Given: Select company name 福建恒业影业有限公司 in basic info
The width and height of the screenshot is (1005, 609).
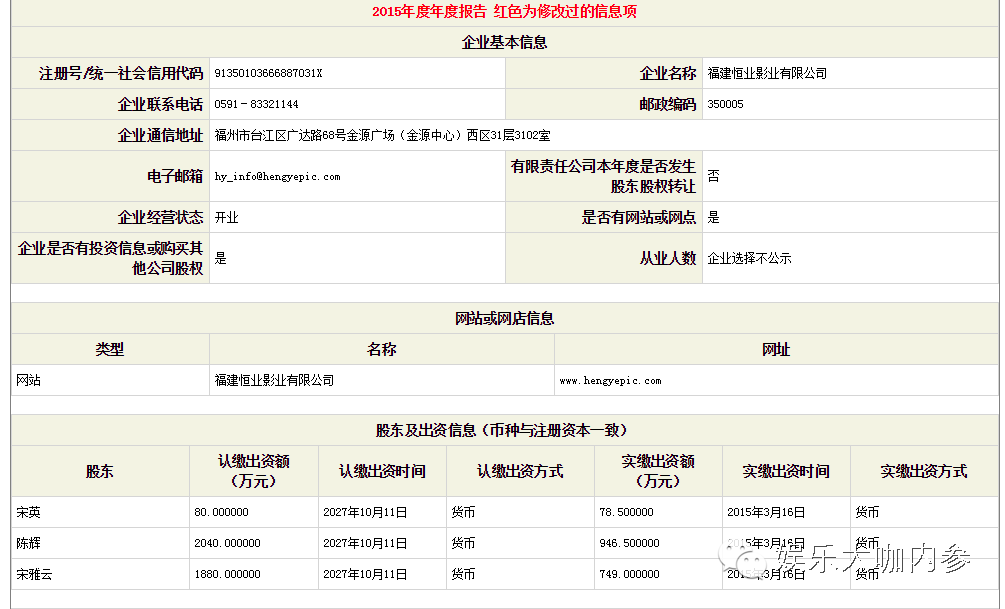Looking at the screenshot, I should coord(767,73).
